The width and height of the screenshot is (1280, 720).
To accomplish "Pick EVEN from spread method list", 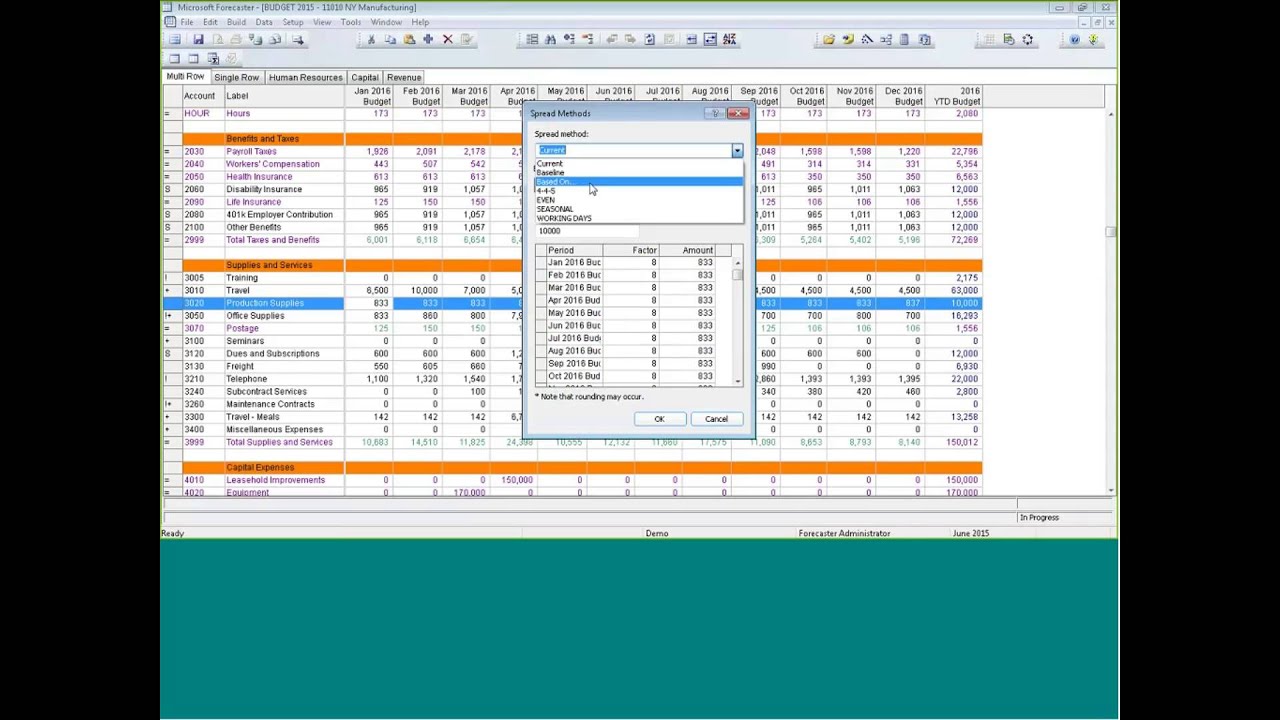I will pos(639,200).
